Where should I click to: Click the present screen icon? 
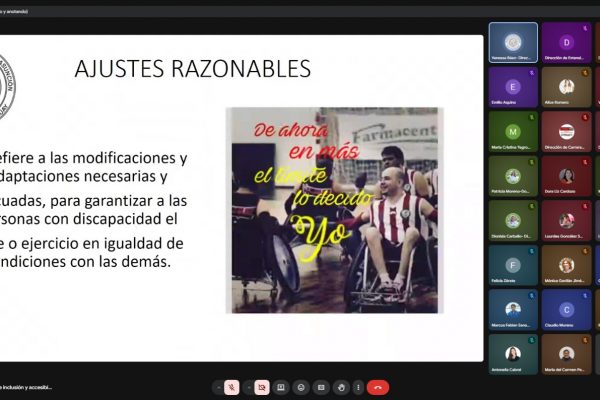[x=281, y=387]
